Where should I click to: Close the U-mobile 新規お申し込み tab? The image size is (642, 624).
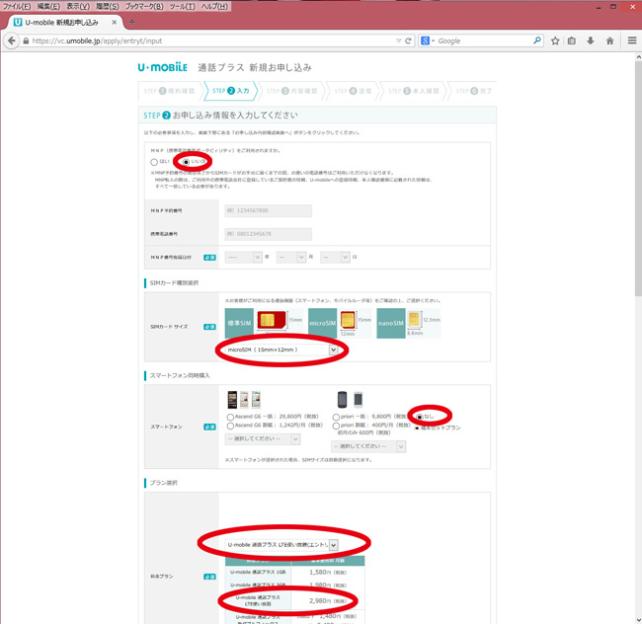114,22
